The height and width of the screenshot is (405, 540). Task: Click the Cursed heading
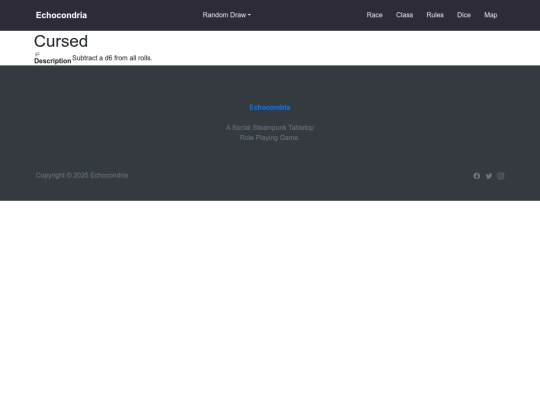tap(61, 41)
